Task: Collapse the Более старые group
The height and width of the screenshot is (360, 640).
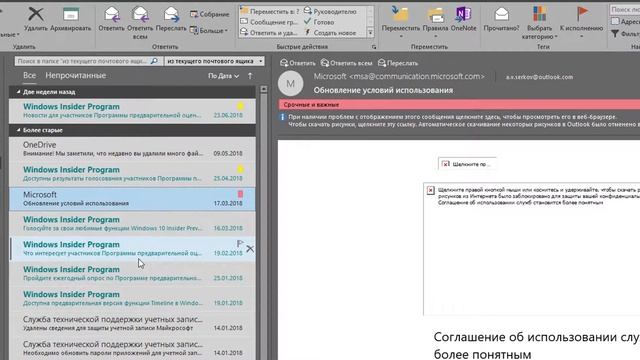Action: [18, 130]
